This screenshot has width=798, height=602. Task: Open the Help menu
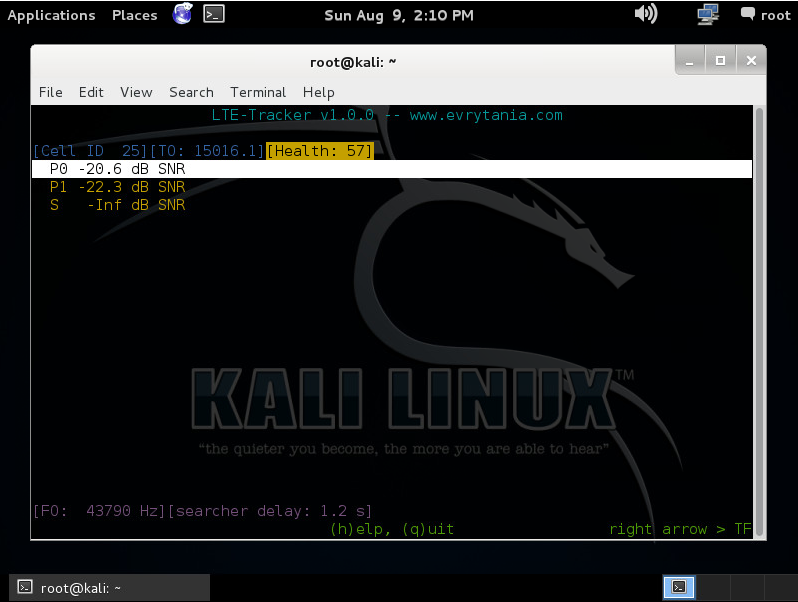click(319, 92)
